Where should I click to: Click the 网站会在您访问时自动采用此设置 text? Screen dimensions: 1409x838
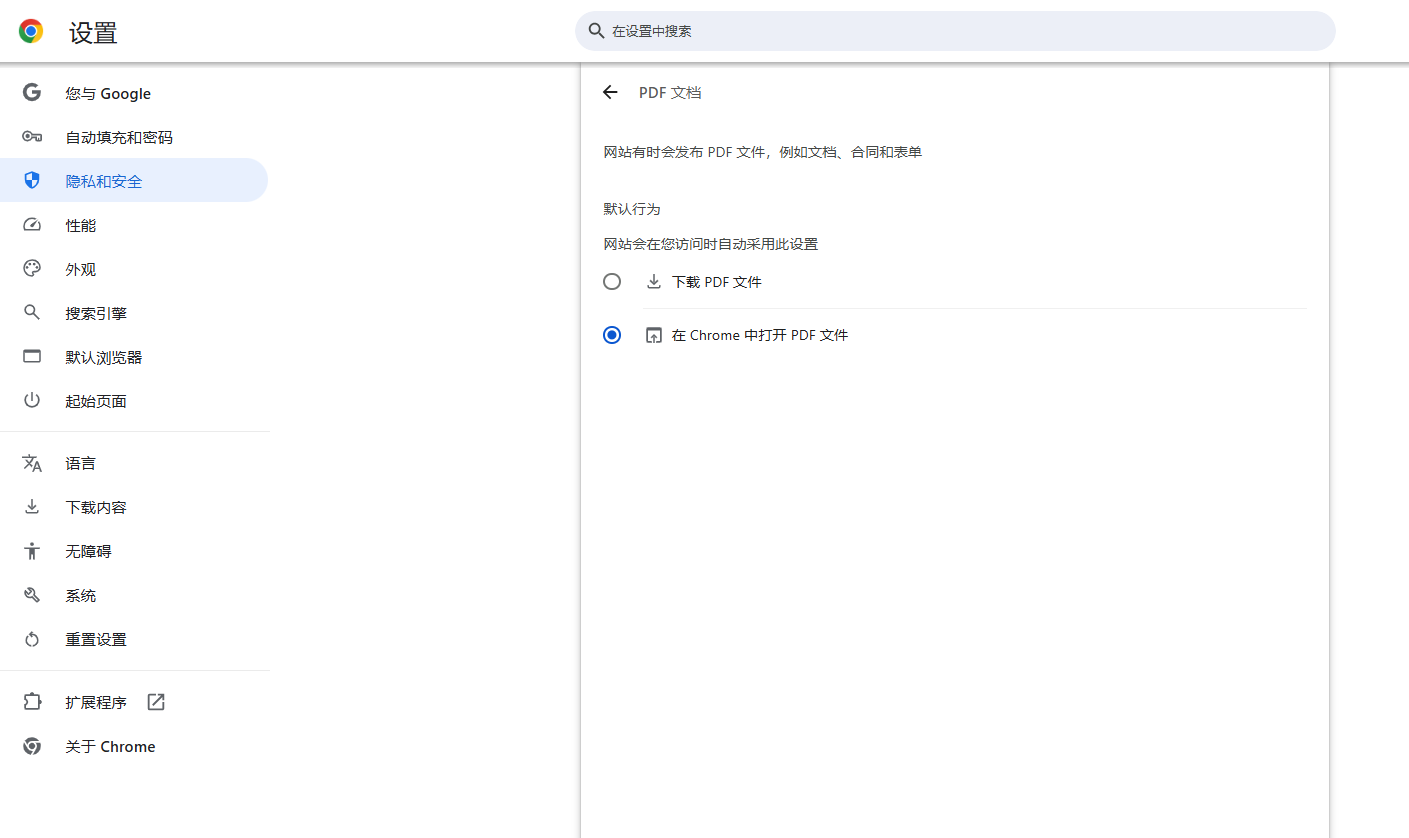coord(710,244)
